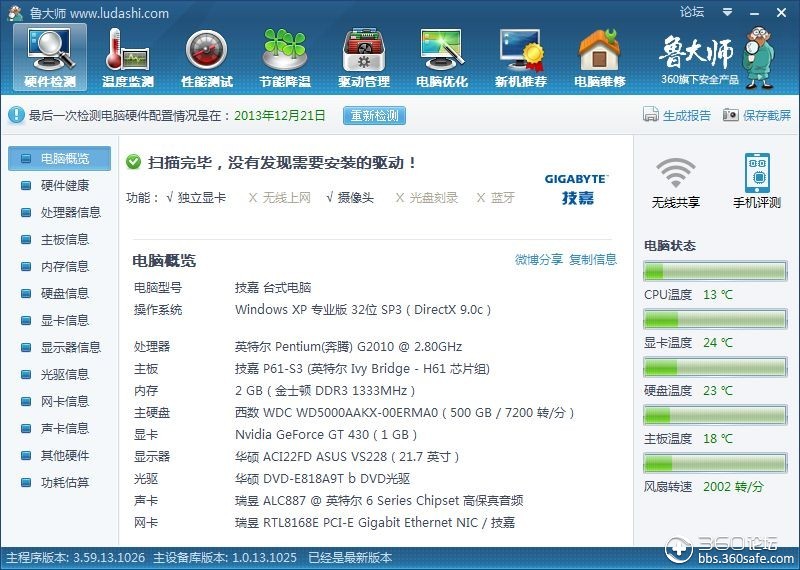
Task: Open the 节能降温 energy saving tool
Action: pyautogui.click(x=285, y=57)
